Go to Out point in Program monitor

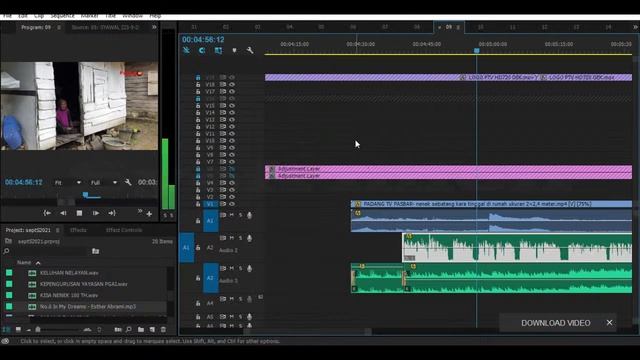(111, 213)
